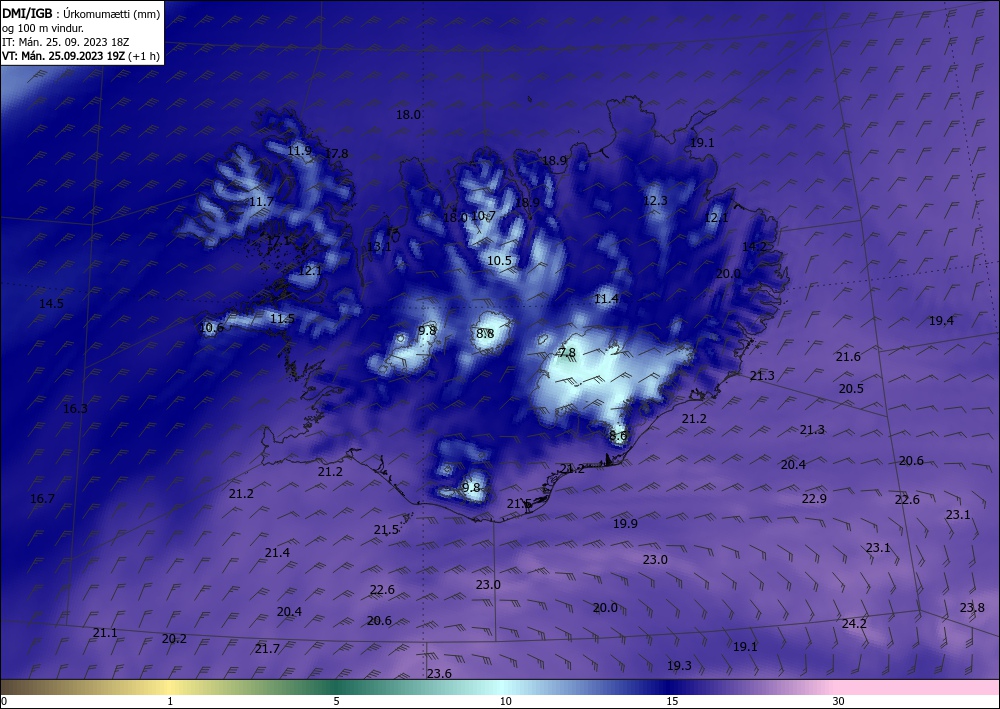Click the 10.5 value label
The width and height of the screenshot is (1000, 709).
(499, 261)
